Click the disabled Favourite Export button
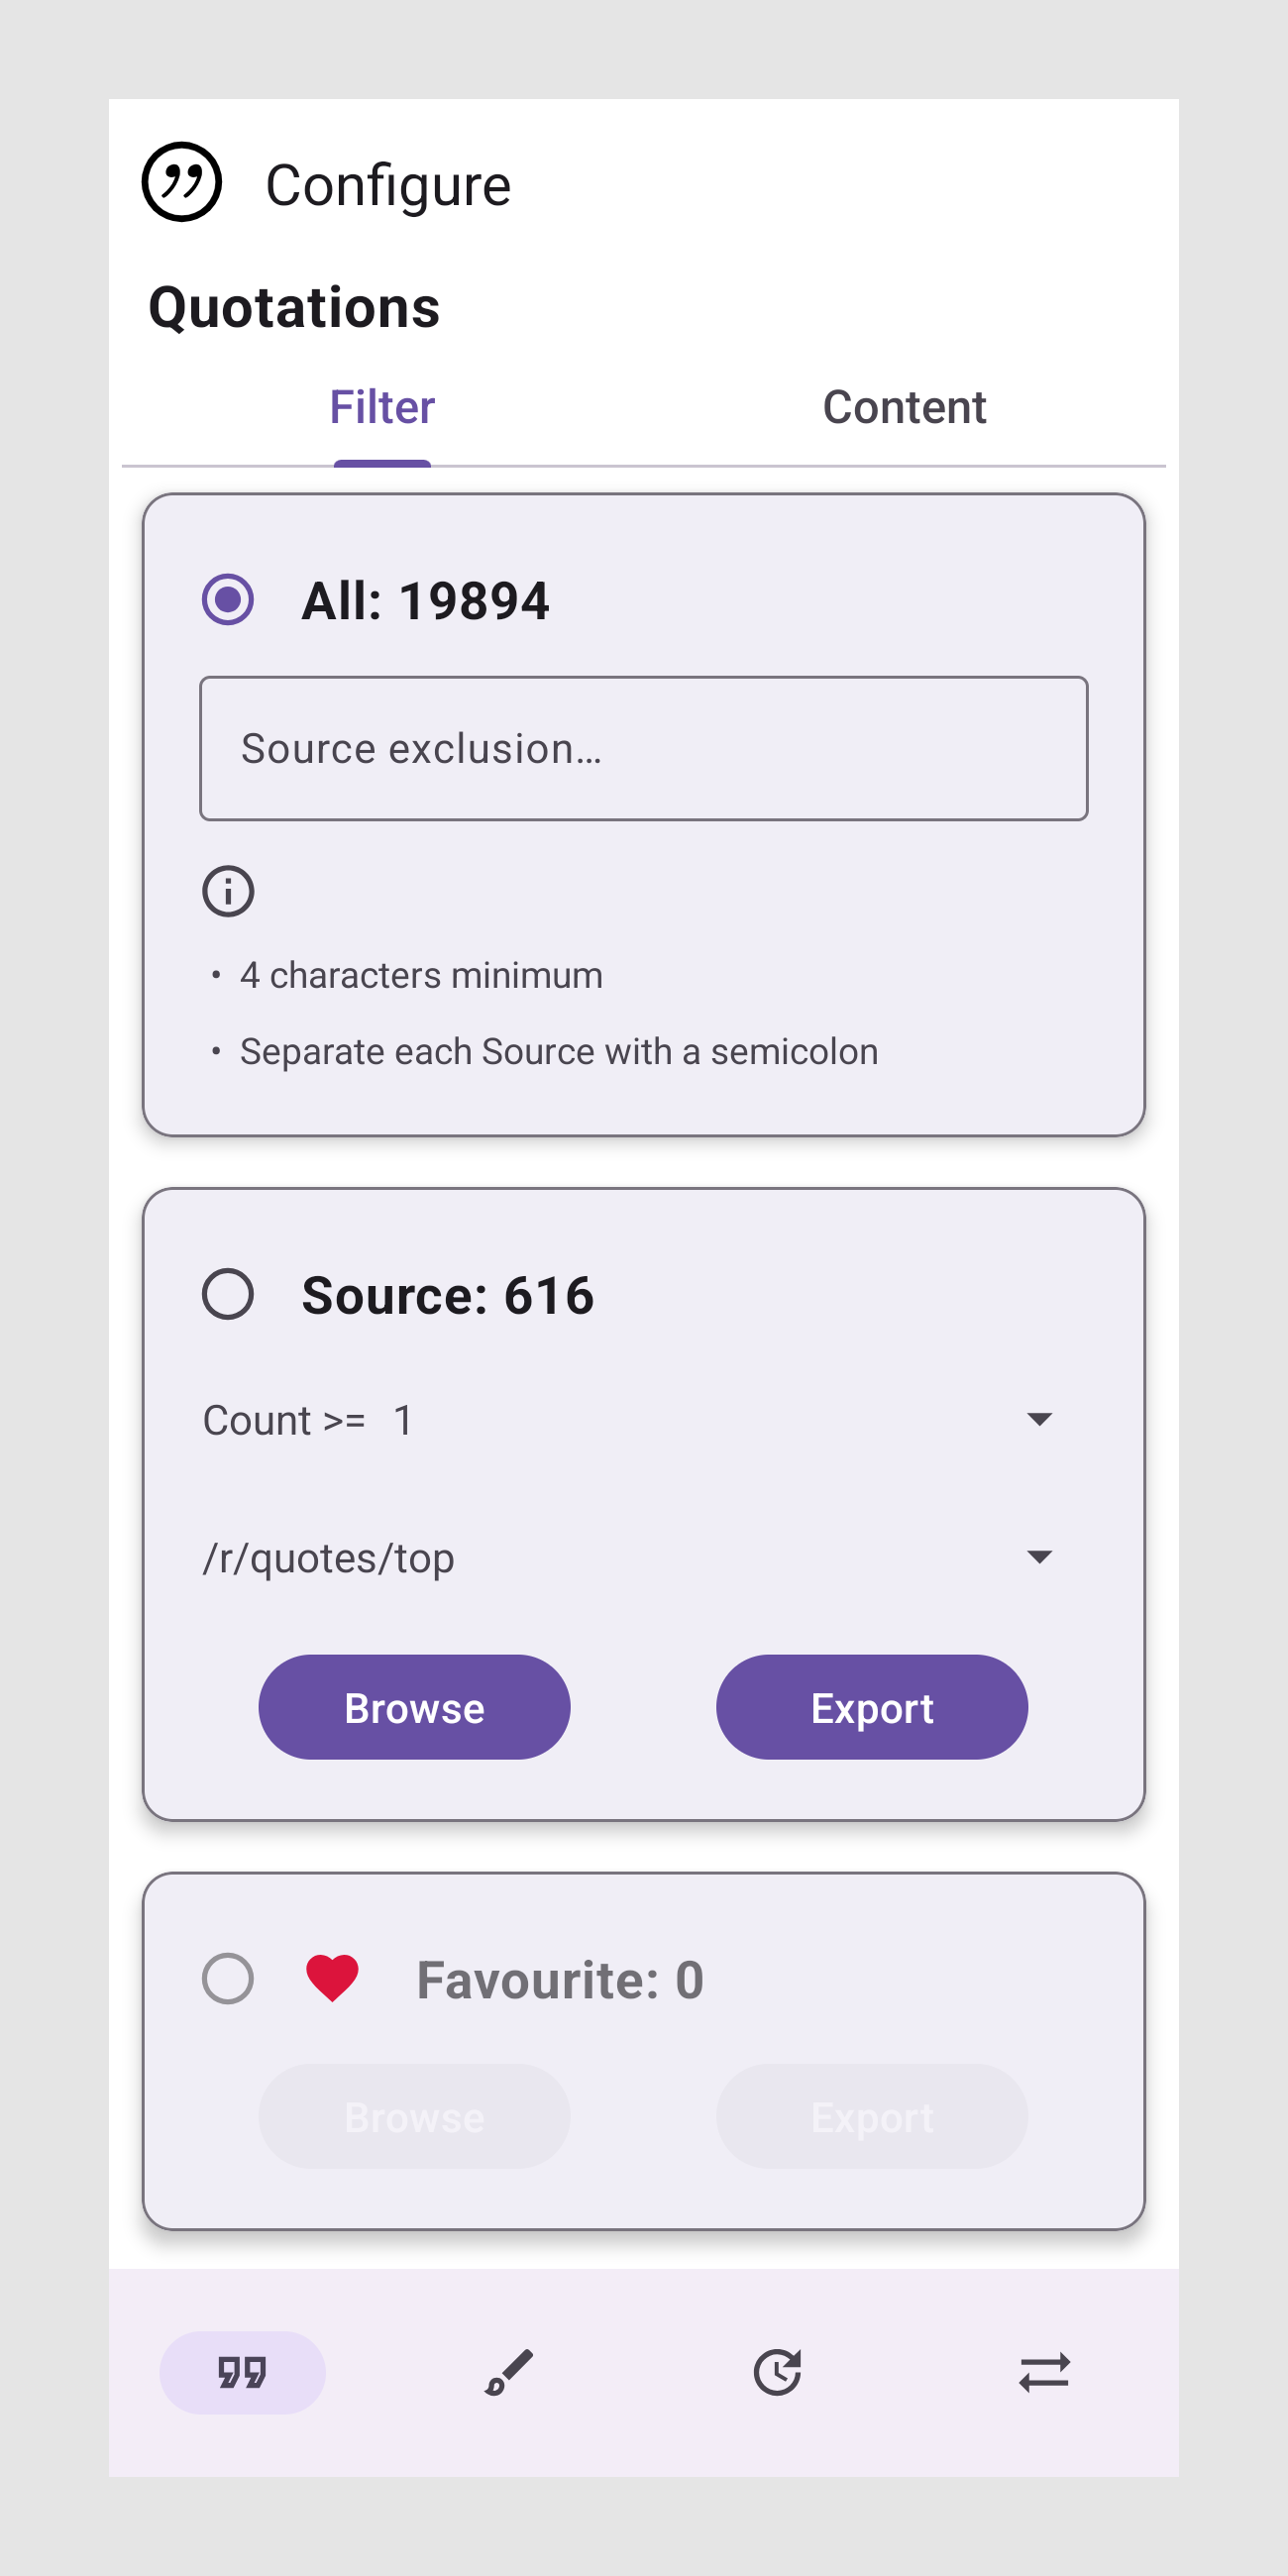 pos(871,2117)
